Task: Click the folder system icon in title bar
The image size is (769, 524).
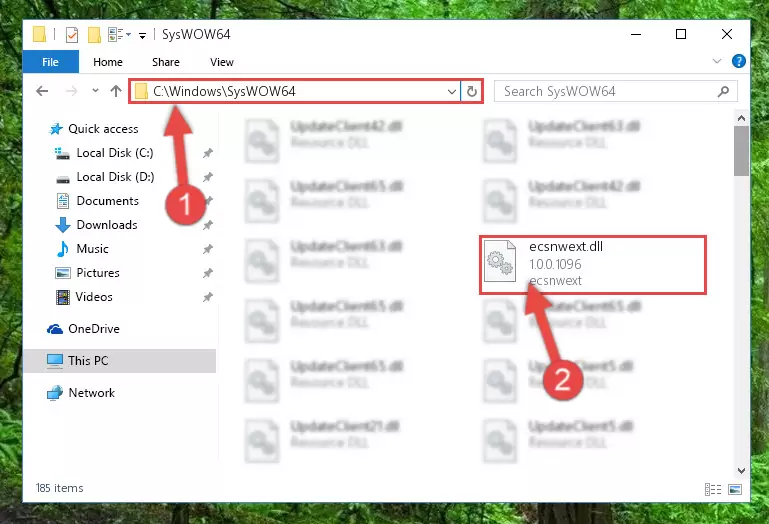Action: tap(39, 34)
